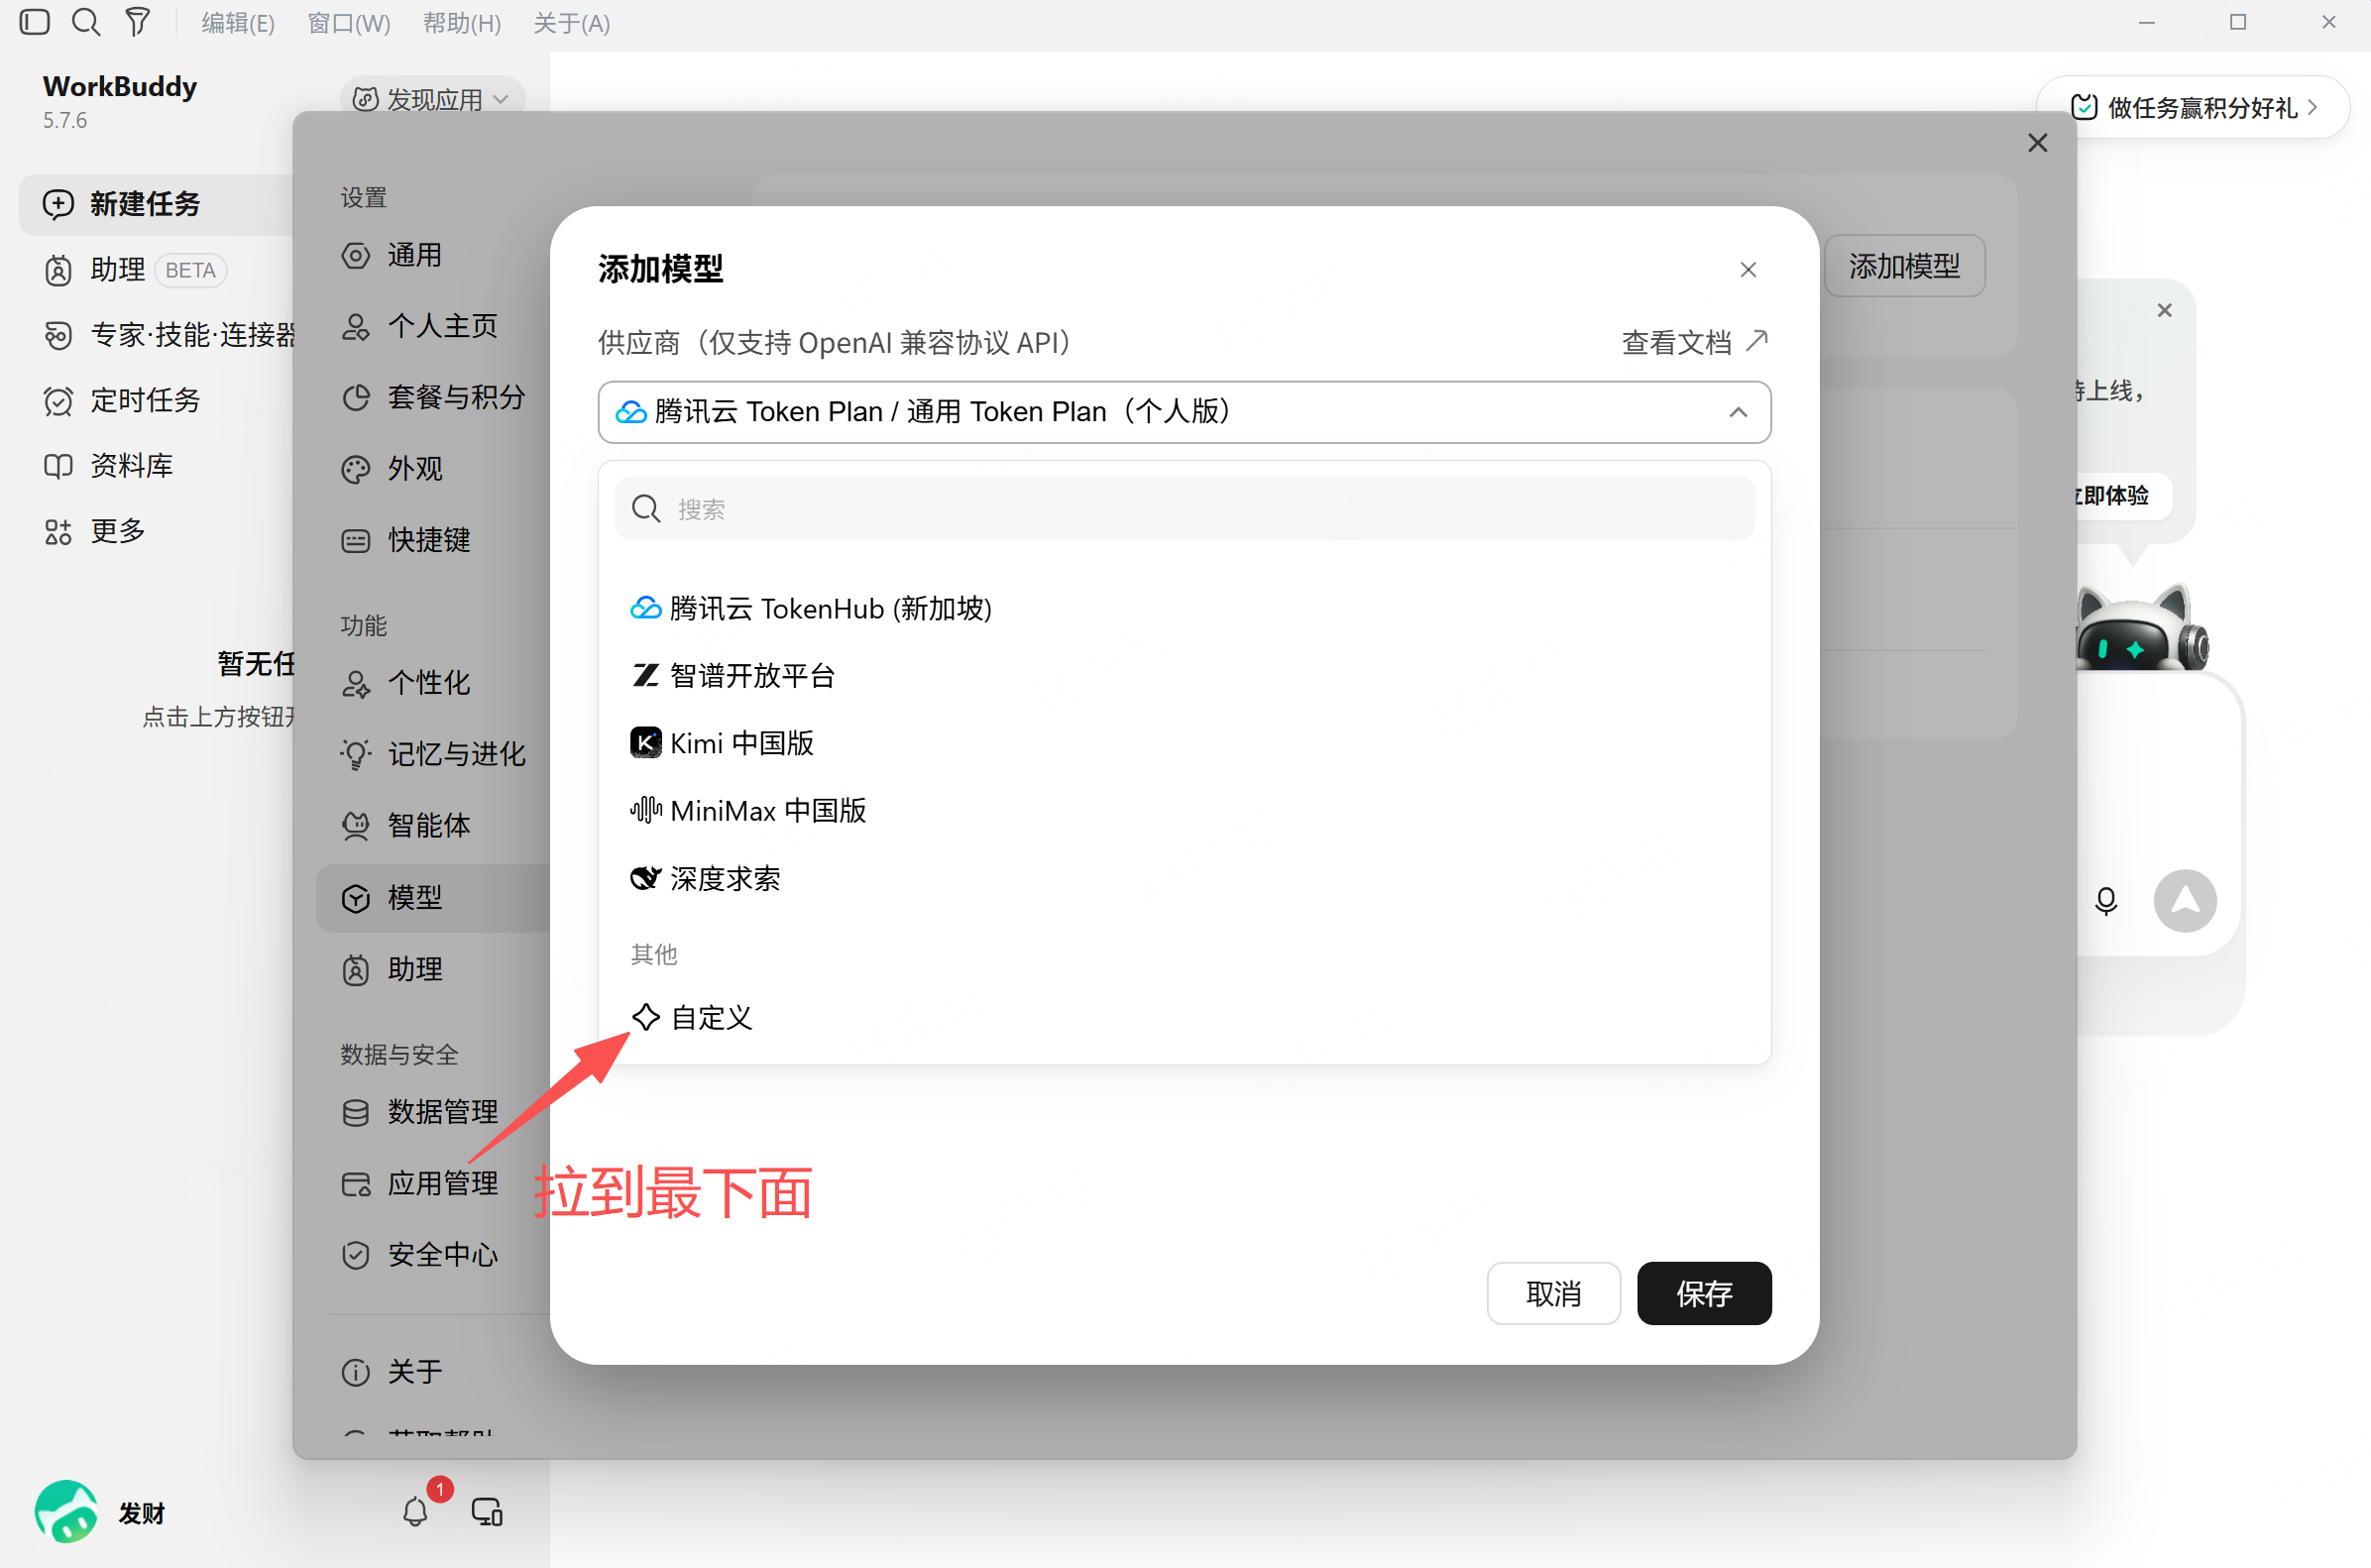Screen dimensions: 2371x1568
Task: Open 外观 settings section
Action: coord(433,469)
